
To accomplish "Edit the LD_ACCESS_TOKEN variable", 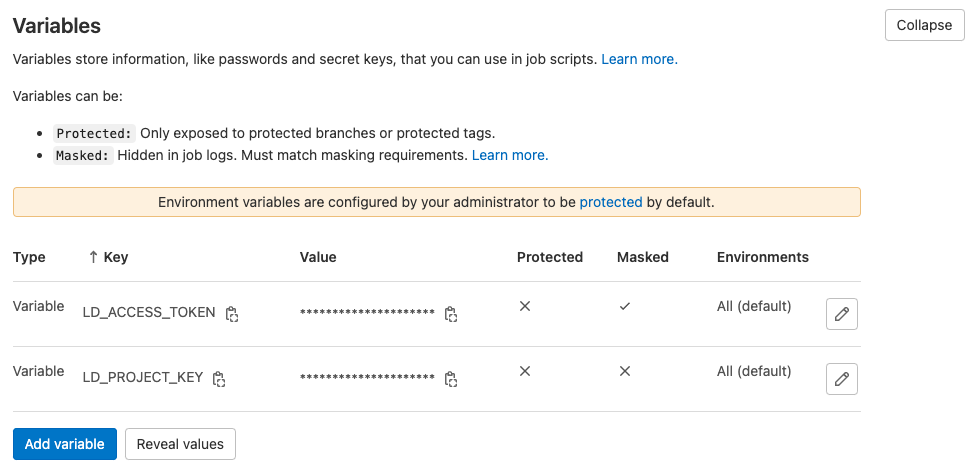I will 842,314.
